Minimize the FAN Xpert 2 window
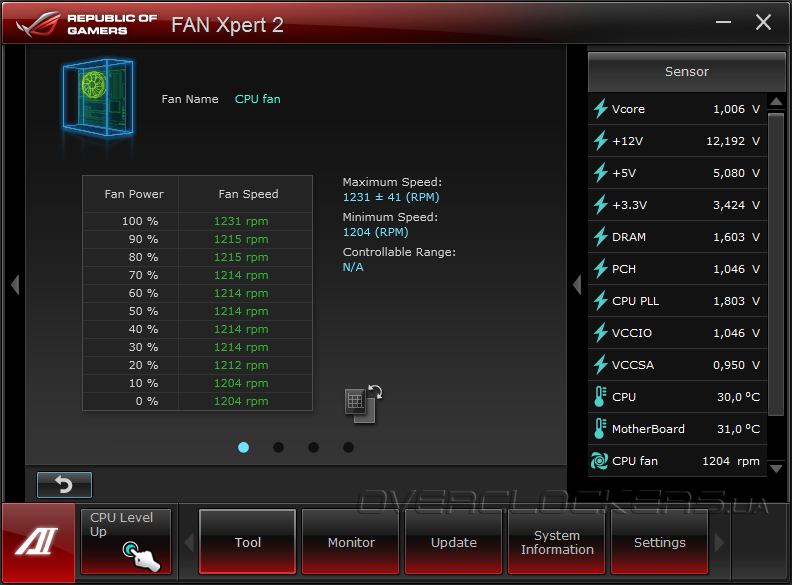This screenshot has width=792, height=585. click(x=723, y=22)
